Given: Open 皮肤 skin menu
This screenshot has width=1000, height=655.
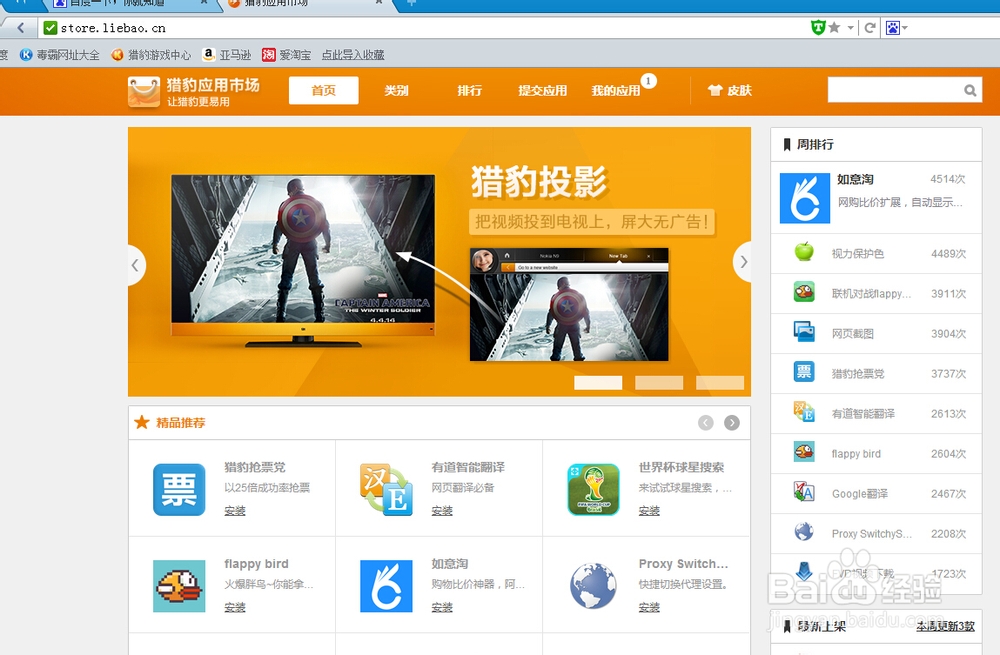Looking at the screenshot, I should 730,91.
